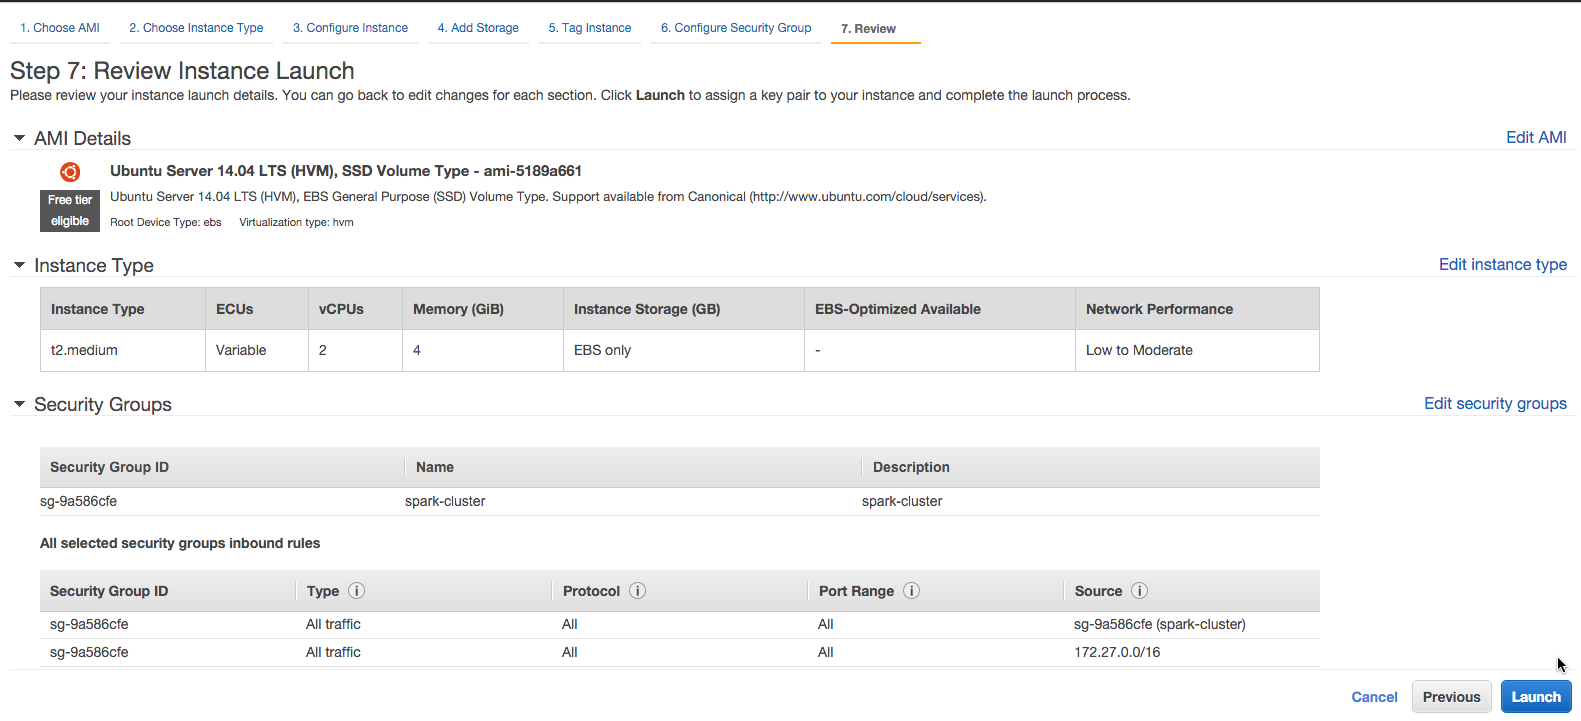1581x721 pixels.
Task: Open the Choose Instance Type step
Action: [x=196, y=28]
